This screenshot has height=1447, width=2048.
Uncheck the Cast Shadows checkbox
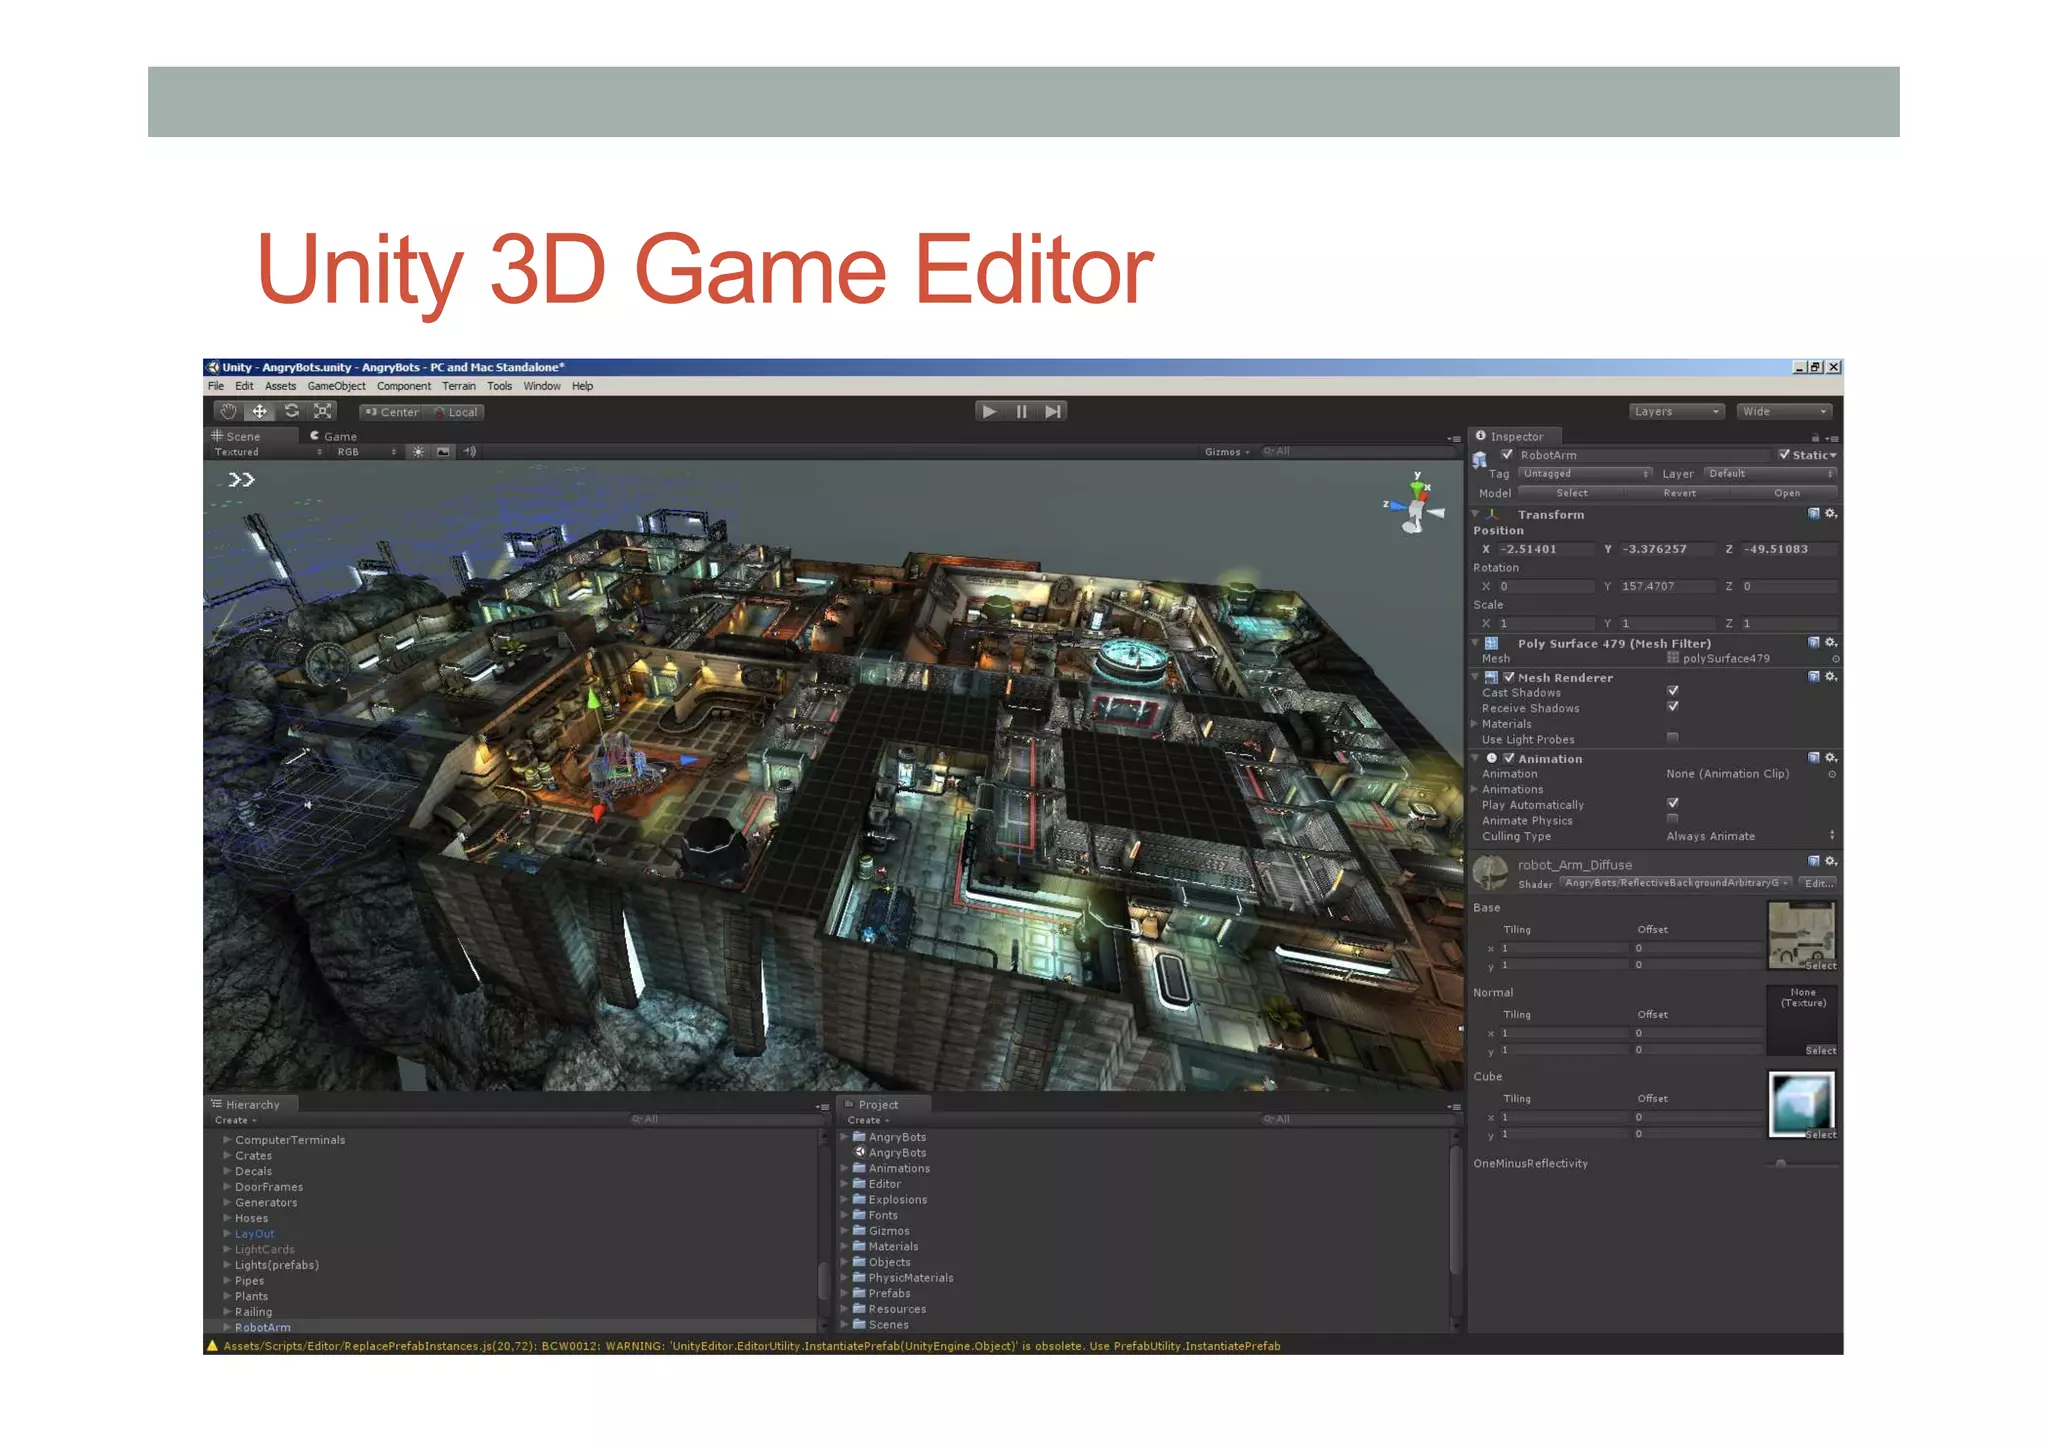[1673, 691]
